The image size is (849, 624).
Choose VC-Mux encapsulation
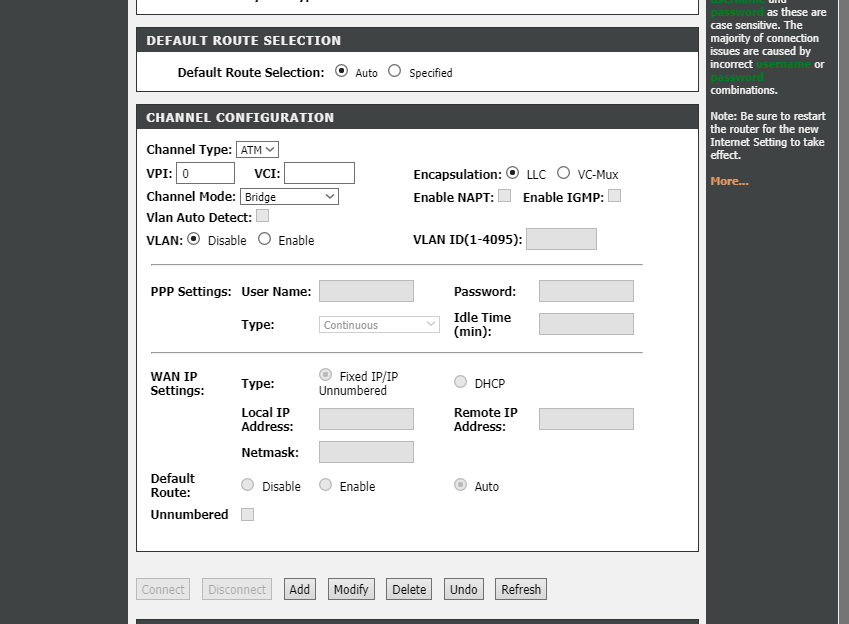click(564, 173)
